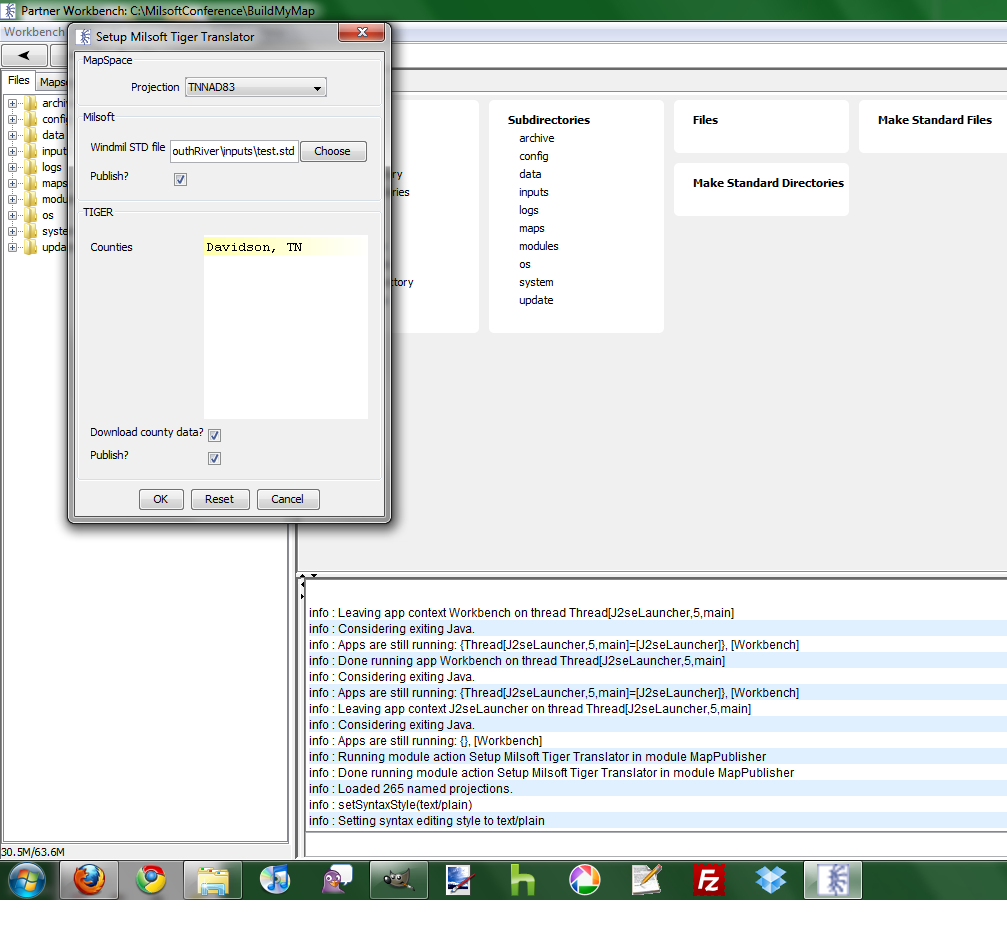
Task: Open Windows Explorer taskbar icon
Action: pyautogui.click(x=213, y=879)
